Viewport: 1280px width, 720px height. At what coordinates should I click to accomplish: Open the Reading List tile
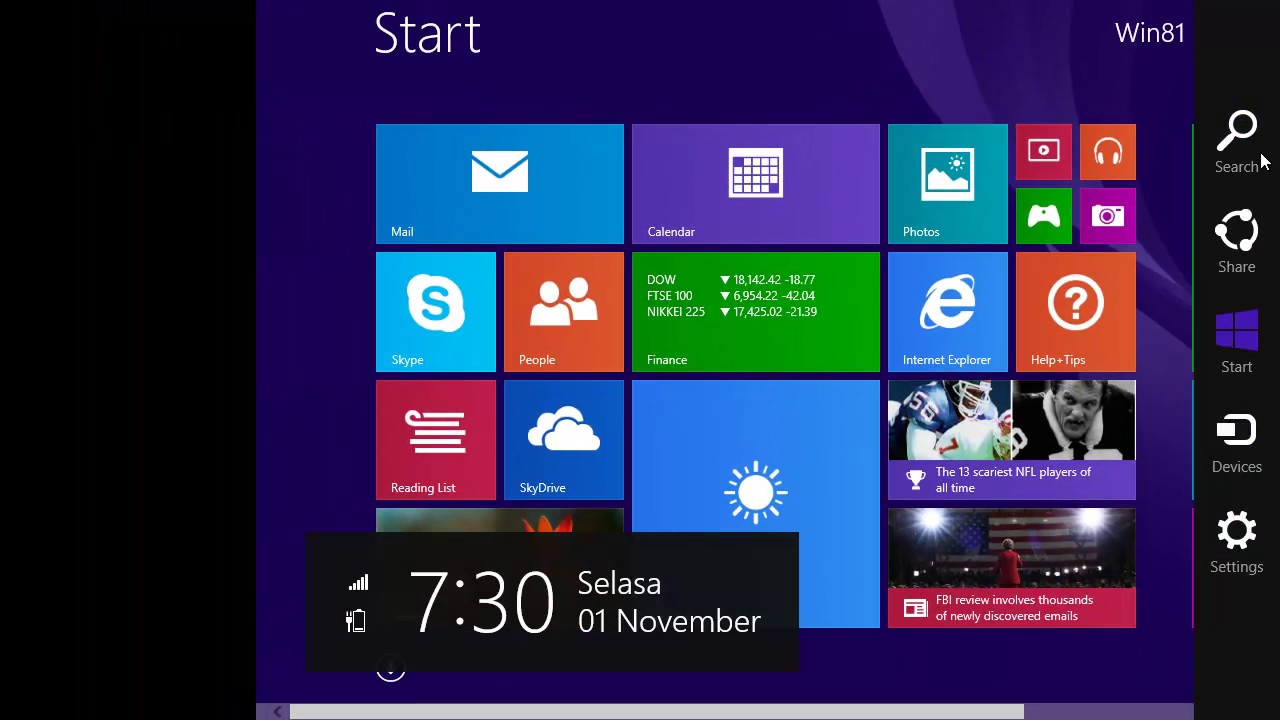click(436, 440)
